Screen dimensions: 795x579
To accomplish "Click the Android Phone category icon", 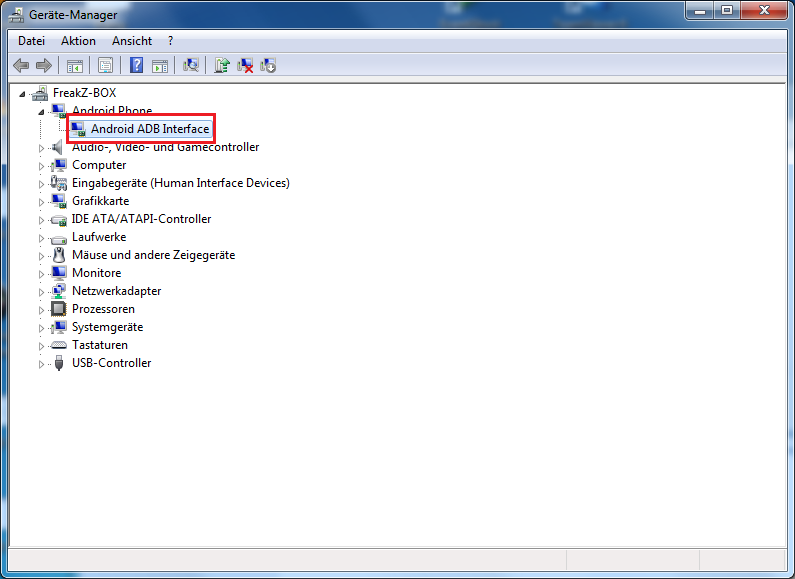I will (x=59, y=111).
